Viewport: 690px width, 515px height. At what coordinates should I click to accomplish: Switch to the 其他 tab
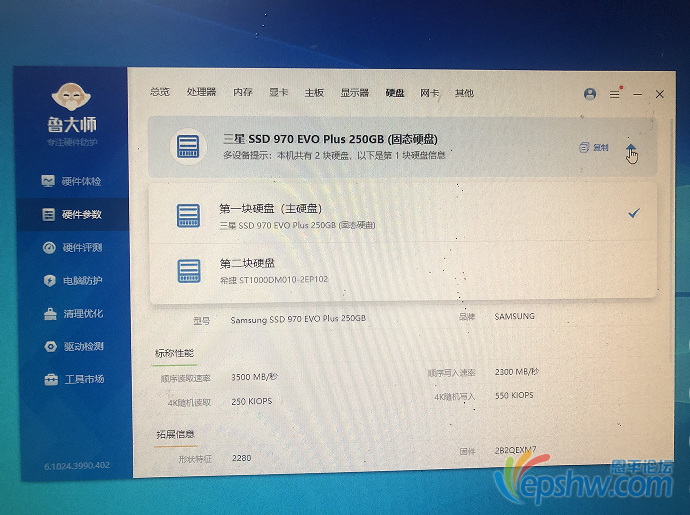pyautogui.click(x=464, y=93)
